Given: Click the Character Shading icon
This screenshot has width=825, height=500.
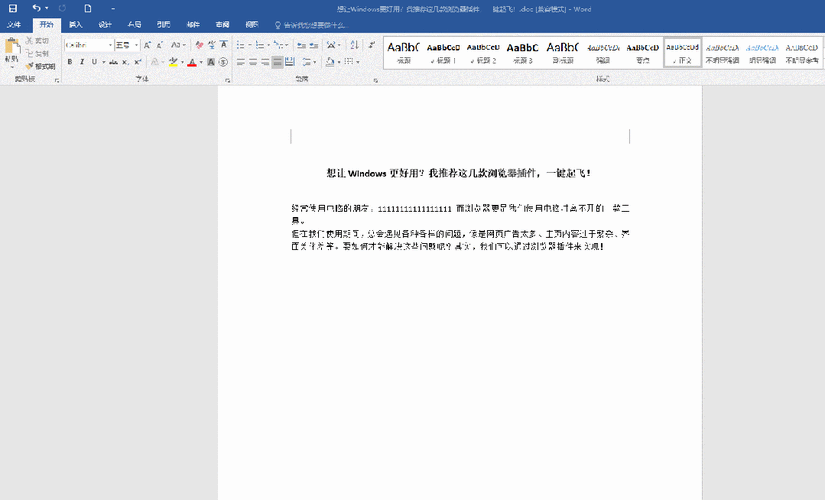Looking at the screenshot, I should pos(211,62).
